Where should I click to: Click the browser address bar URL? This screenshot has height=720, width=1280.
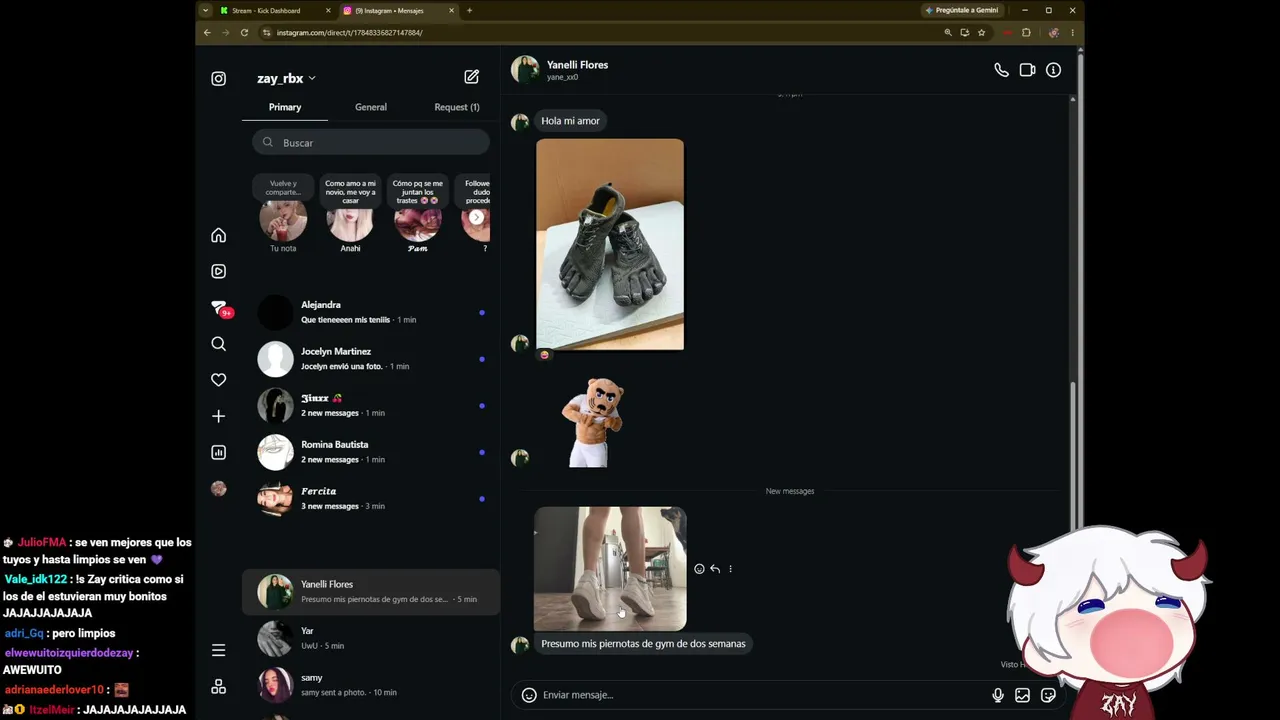click(349, 33)
